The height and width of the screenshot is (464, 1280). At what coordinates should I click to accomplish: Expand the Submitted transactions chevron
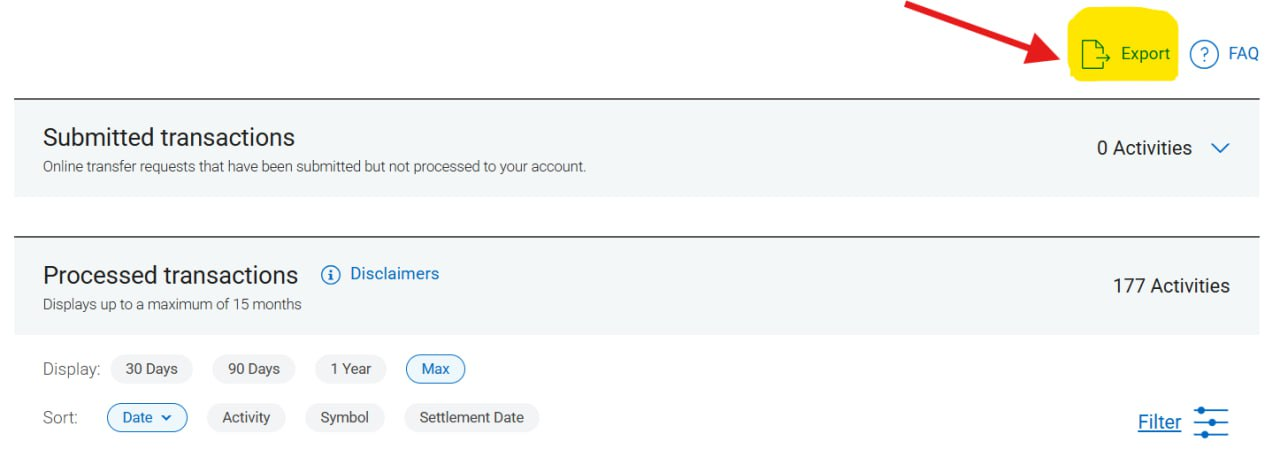tap(1219, 148)
